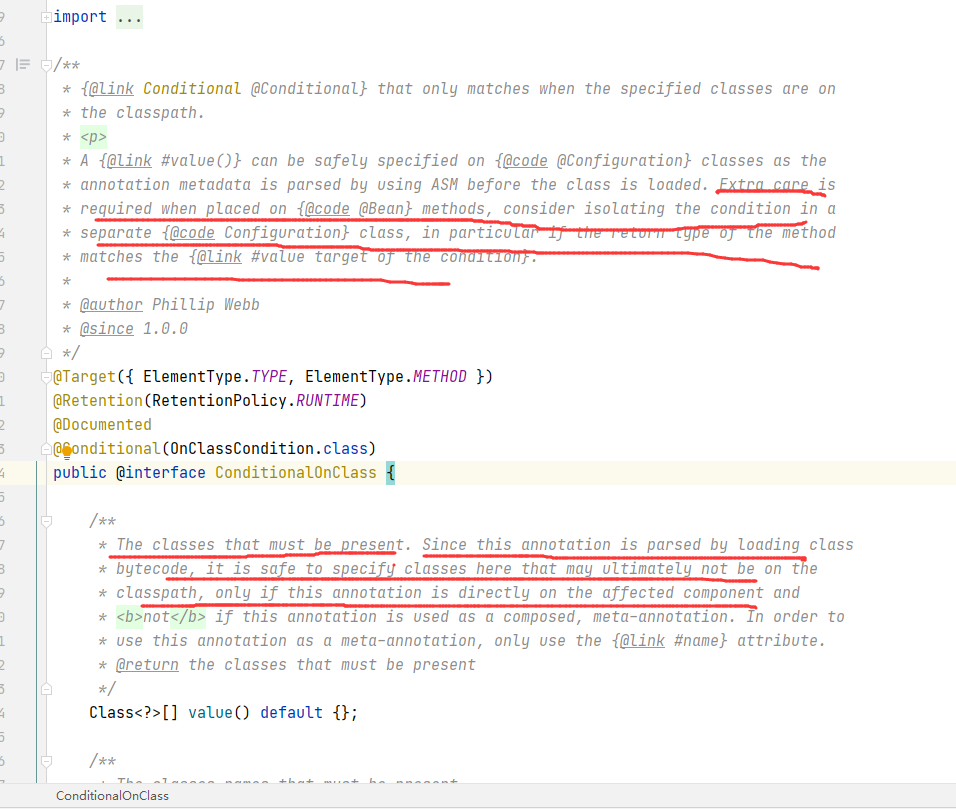Image resolution: width=956 pixels, height=809 pixels.
Task: Collapse Javadoc starting 'The classes that must'
Action: tap(46, 521)
